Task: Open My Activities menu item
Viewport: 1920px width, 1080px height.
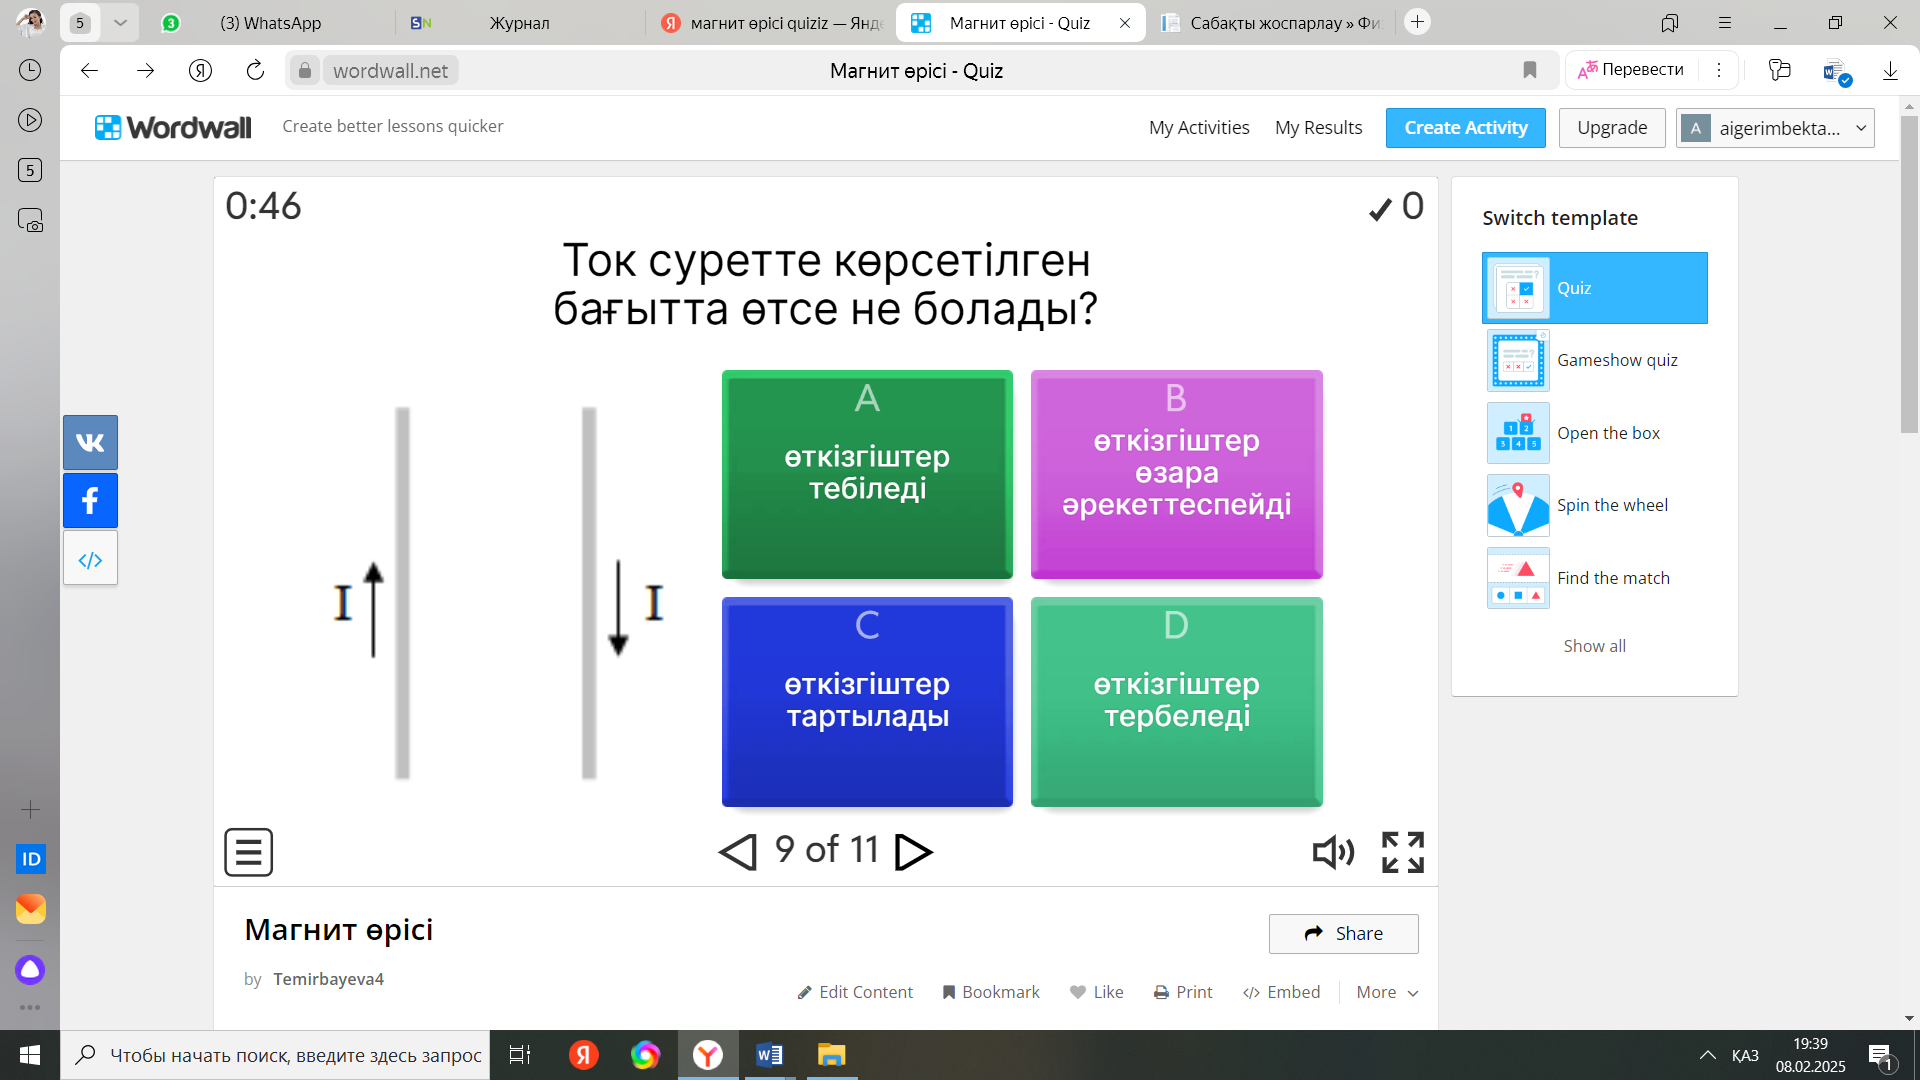Action: 1198,128
